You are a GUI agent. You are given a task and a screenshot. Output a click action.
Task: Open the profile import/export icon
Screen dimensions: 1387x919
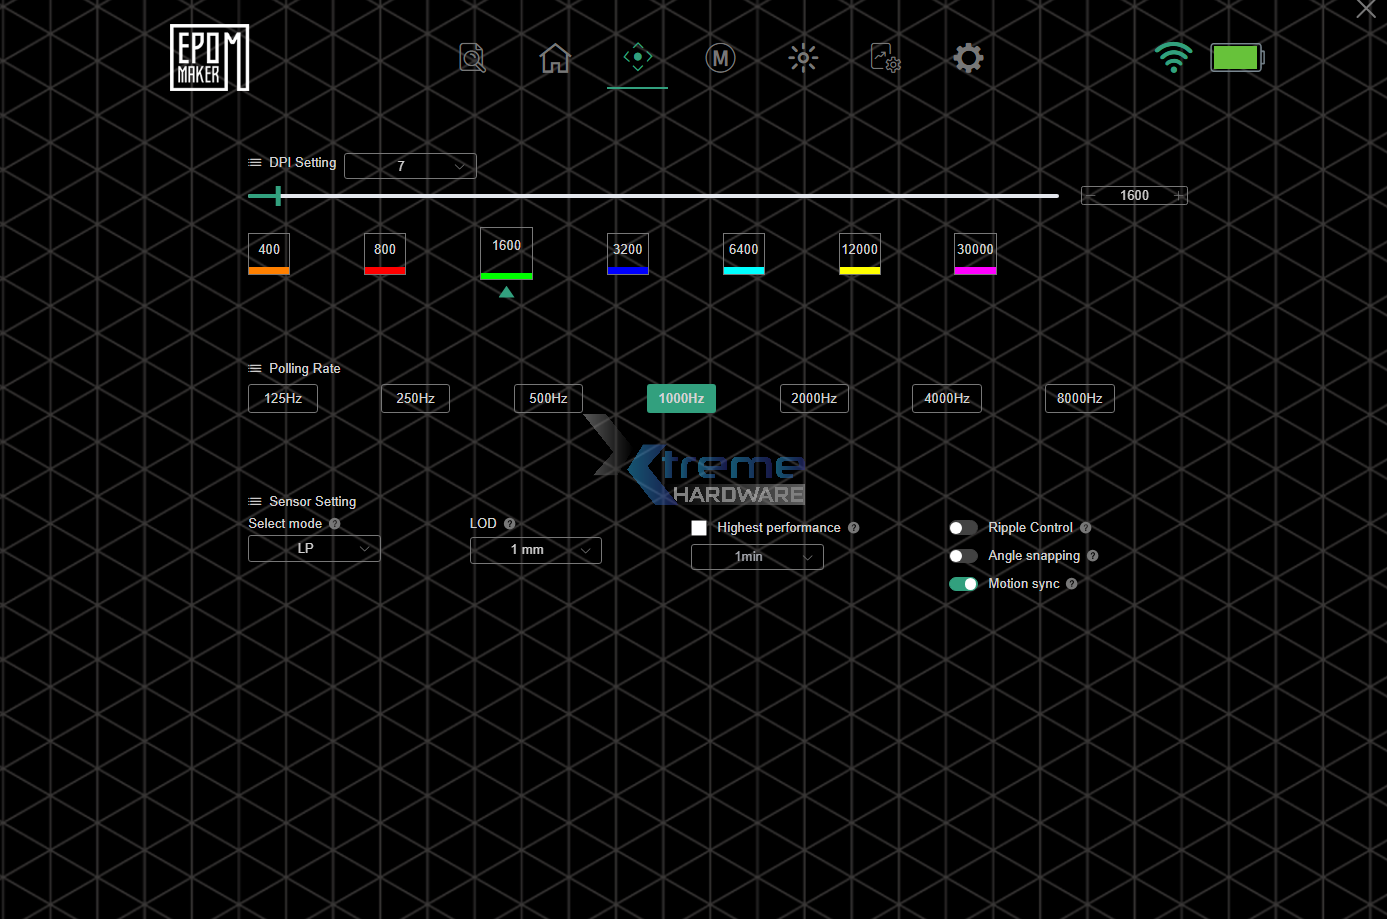click(x=885, y=58)
